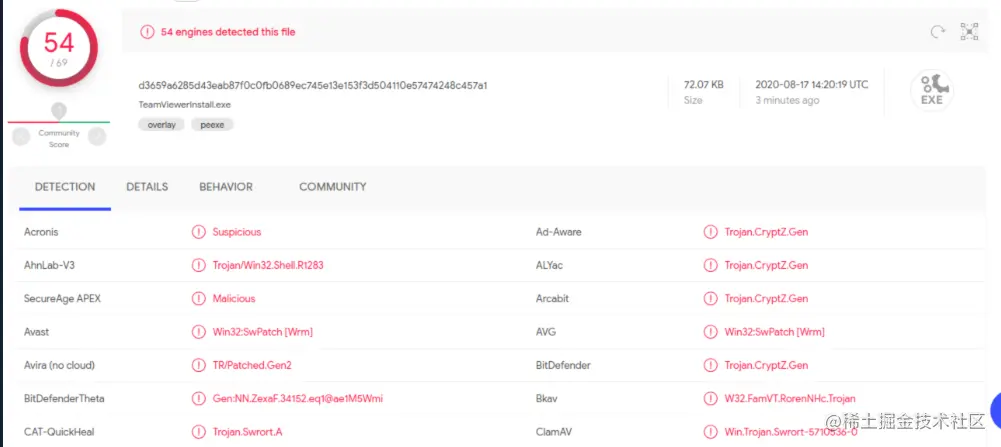The image size is (1001, 447).
Task: Click the W32.FamVT.RorenNHc.Trojan result
Action: pyautogui.click(x=790, y=398)
